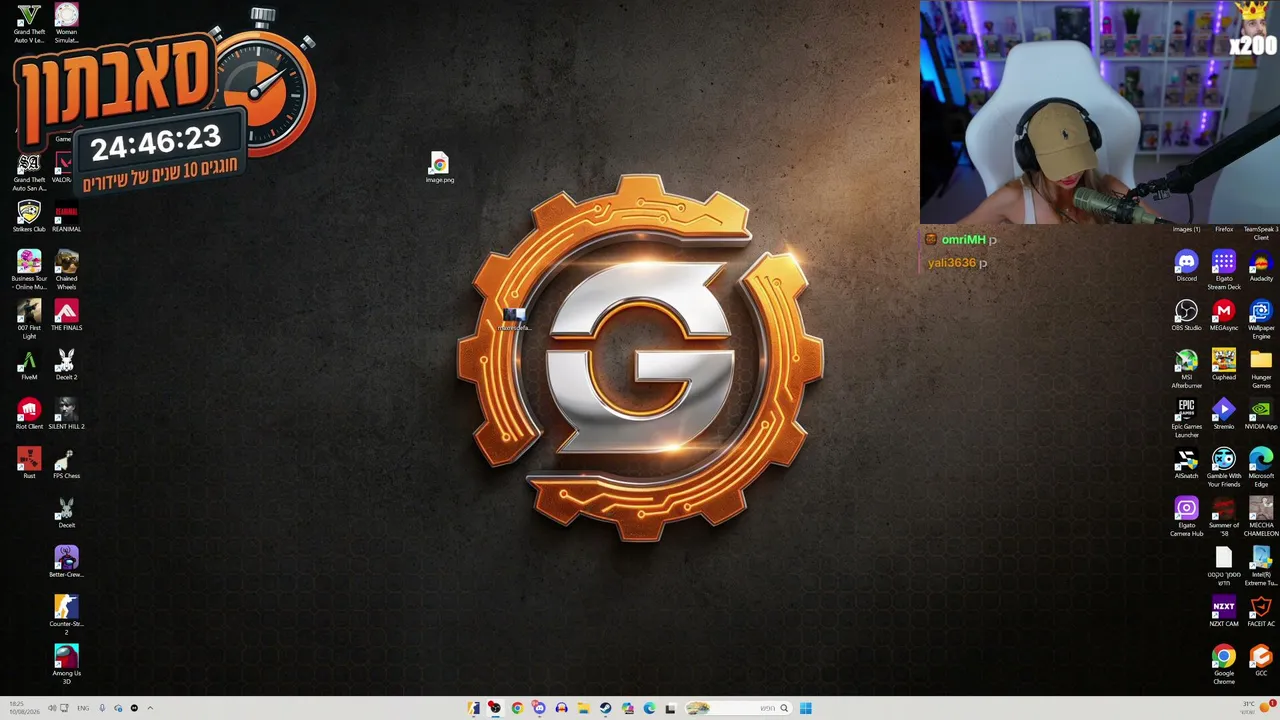
Task: Launch the Riot Client icon
Action: click(29, 414)
